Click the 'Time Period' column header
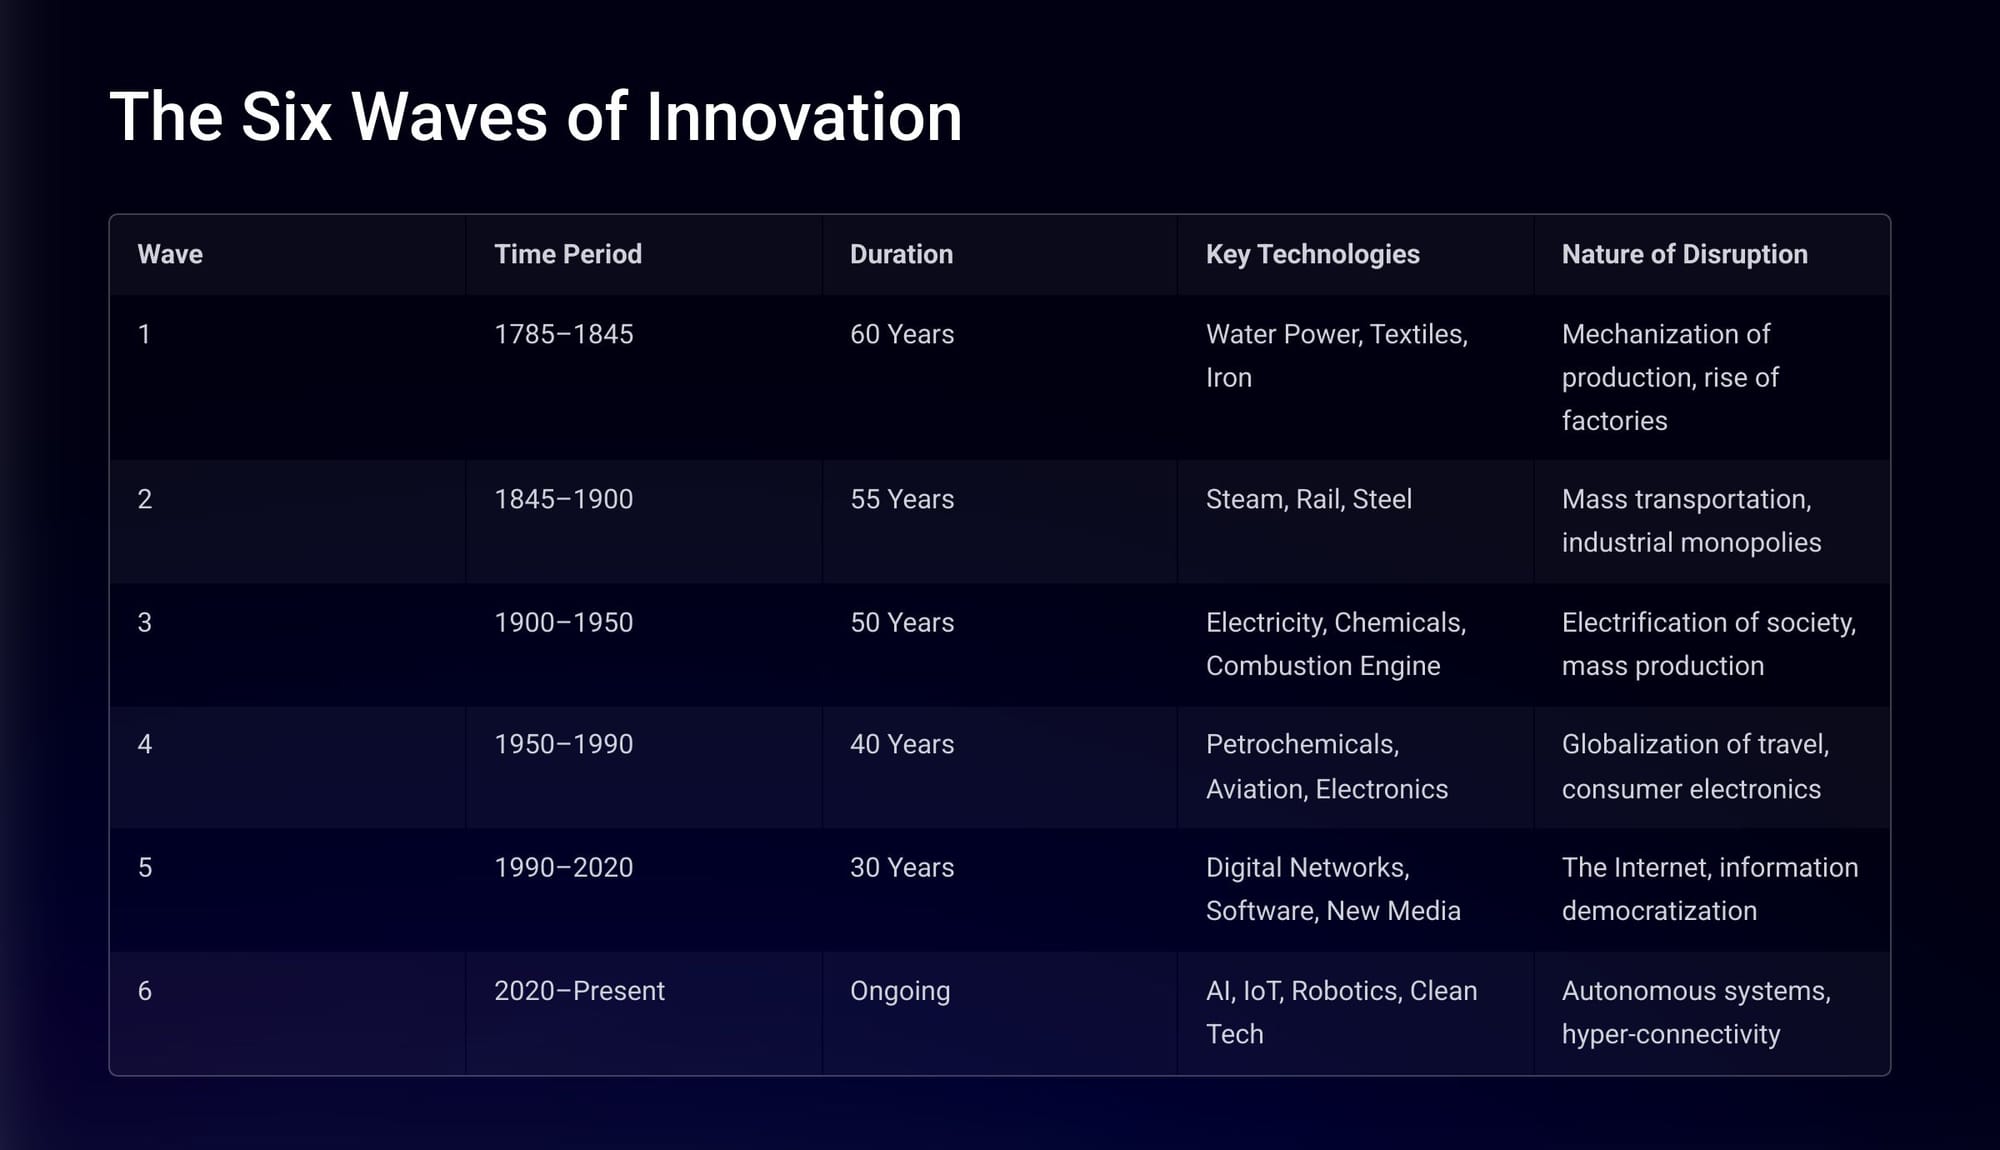 pyautogui.click(x=644, y=255)
